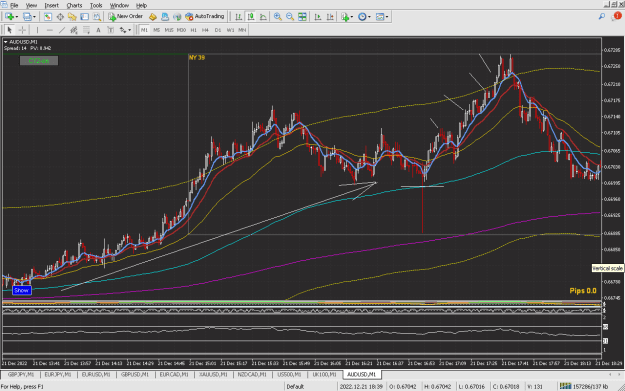The width and height of the screenshot is (625, 391).
Task: Select the Text Label tool
Action: (111, 30)
